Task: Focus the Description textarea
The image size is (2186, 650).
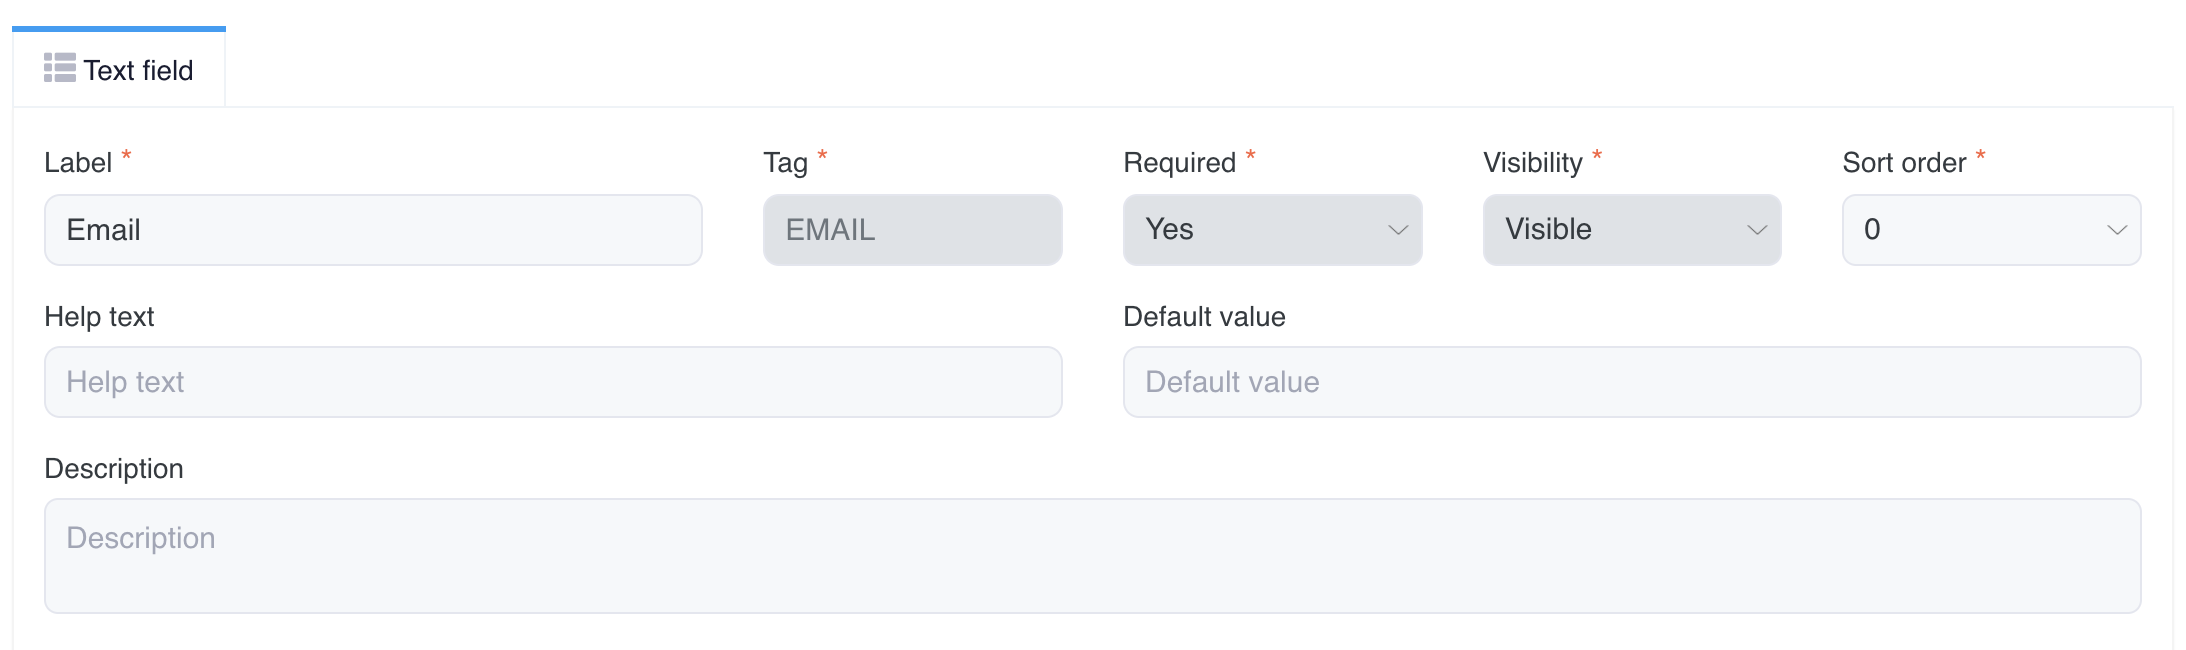Action: [1092, 556]
